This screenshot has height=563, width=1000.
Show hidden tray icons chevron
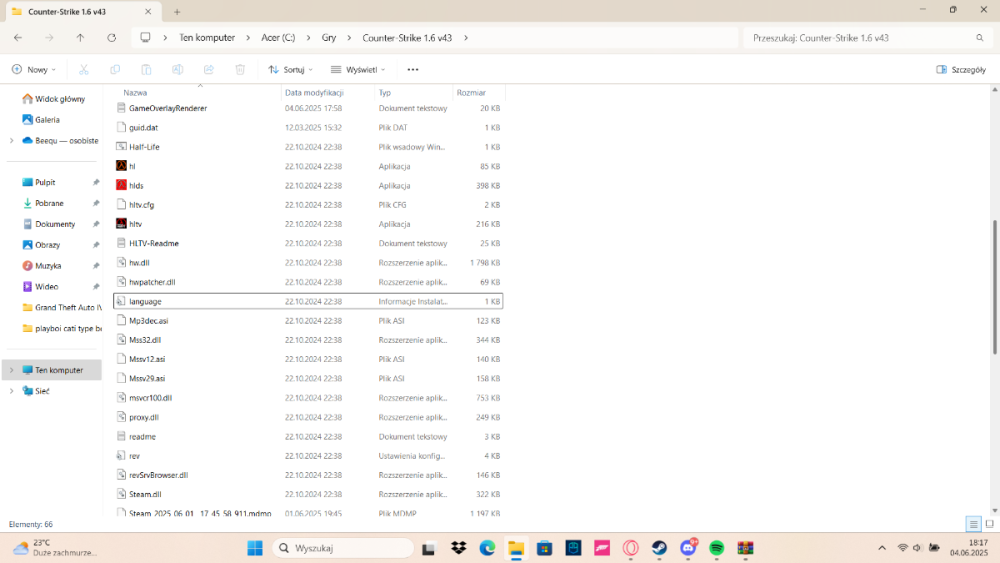[x=882, y=548]
